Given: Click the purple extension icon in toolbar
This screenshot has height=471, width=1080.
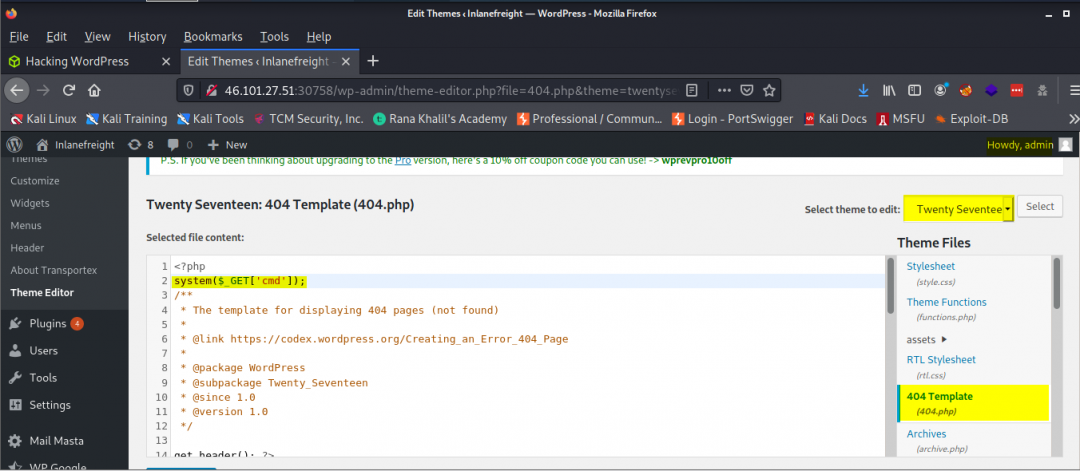Looking at the screenshot, I should 990,90.
